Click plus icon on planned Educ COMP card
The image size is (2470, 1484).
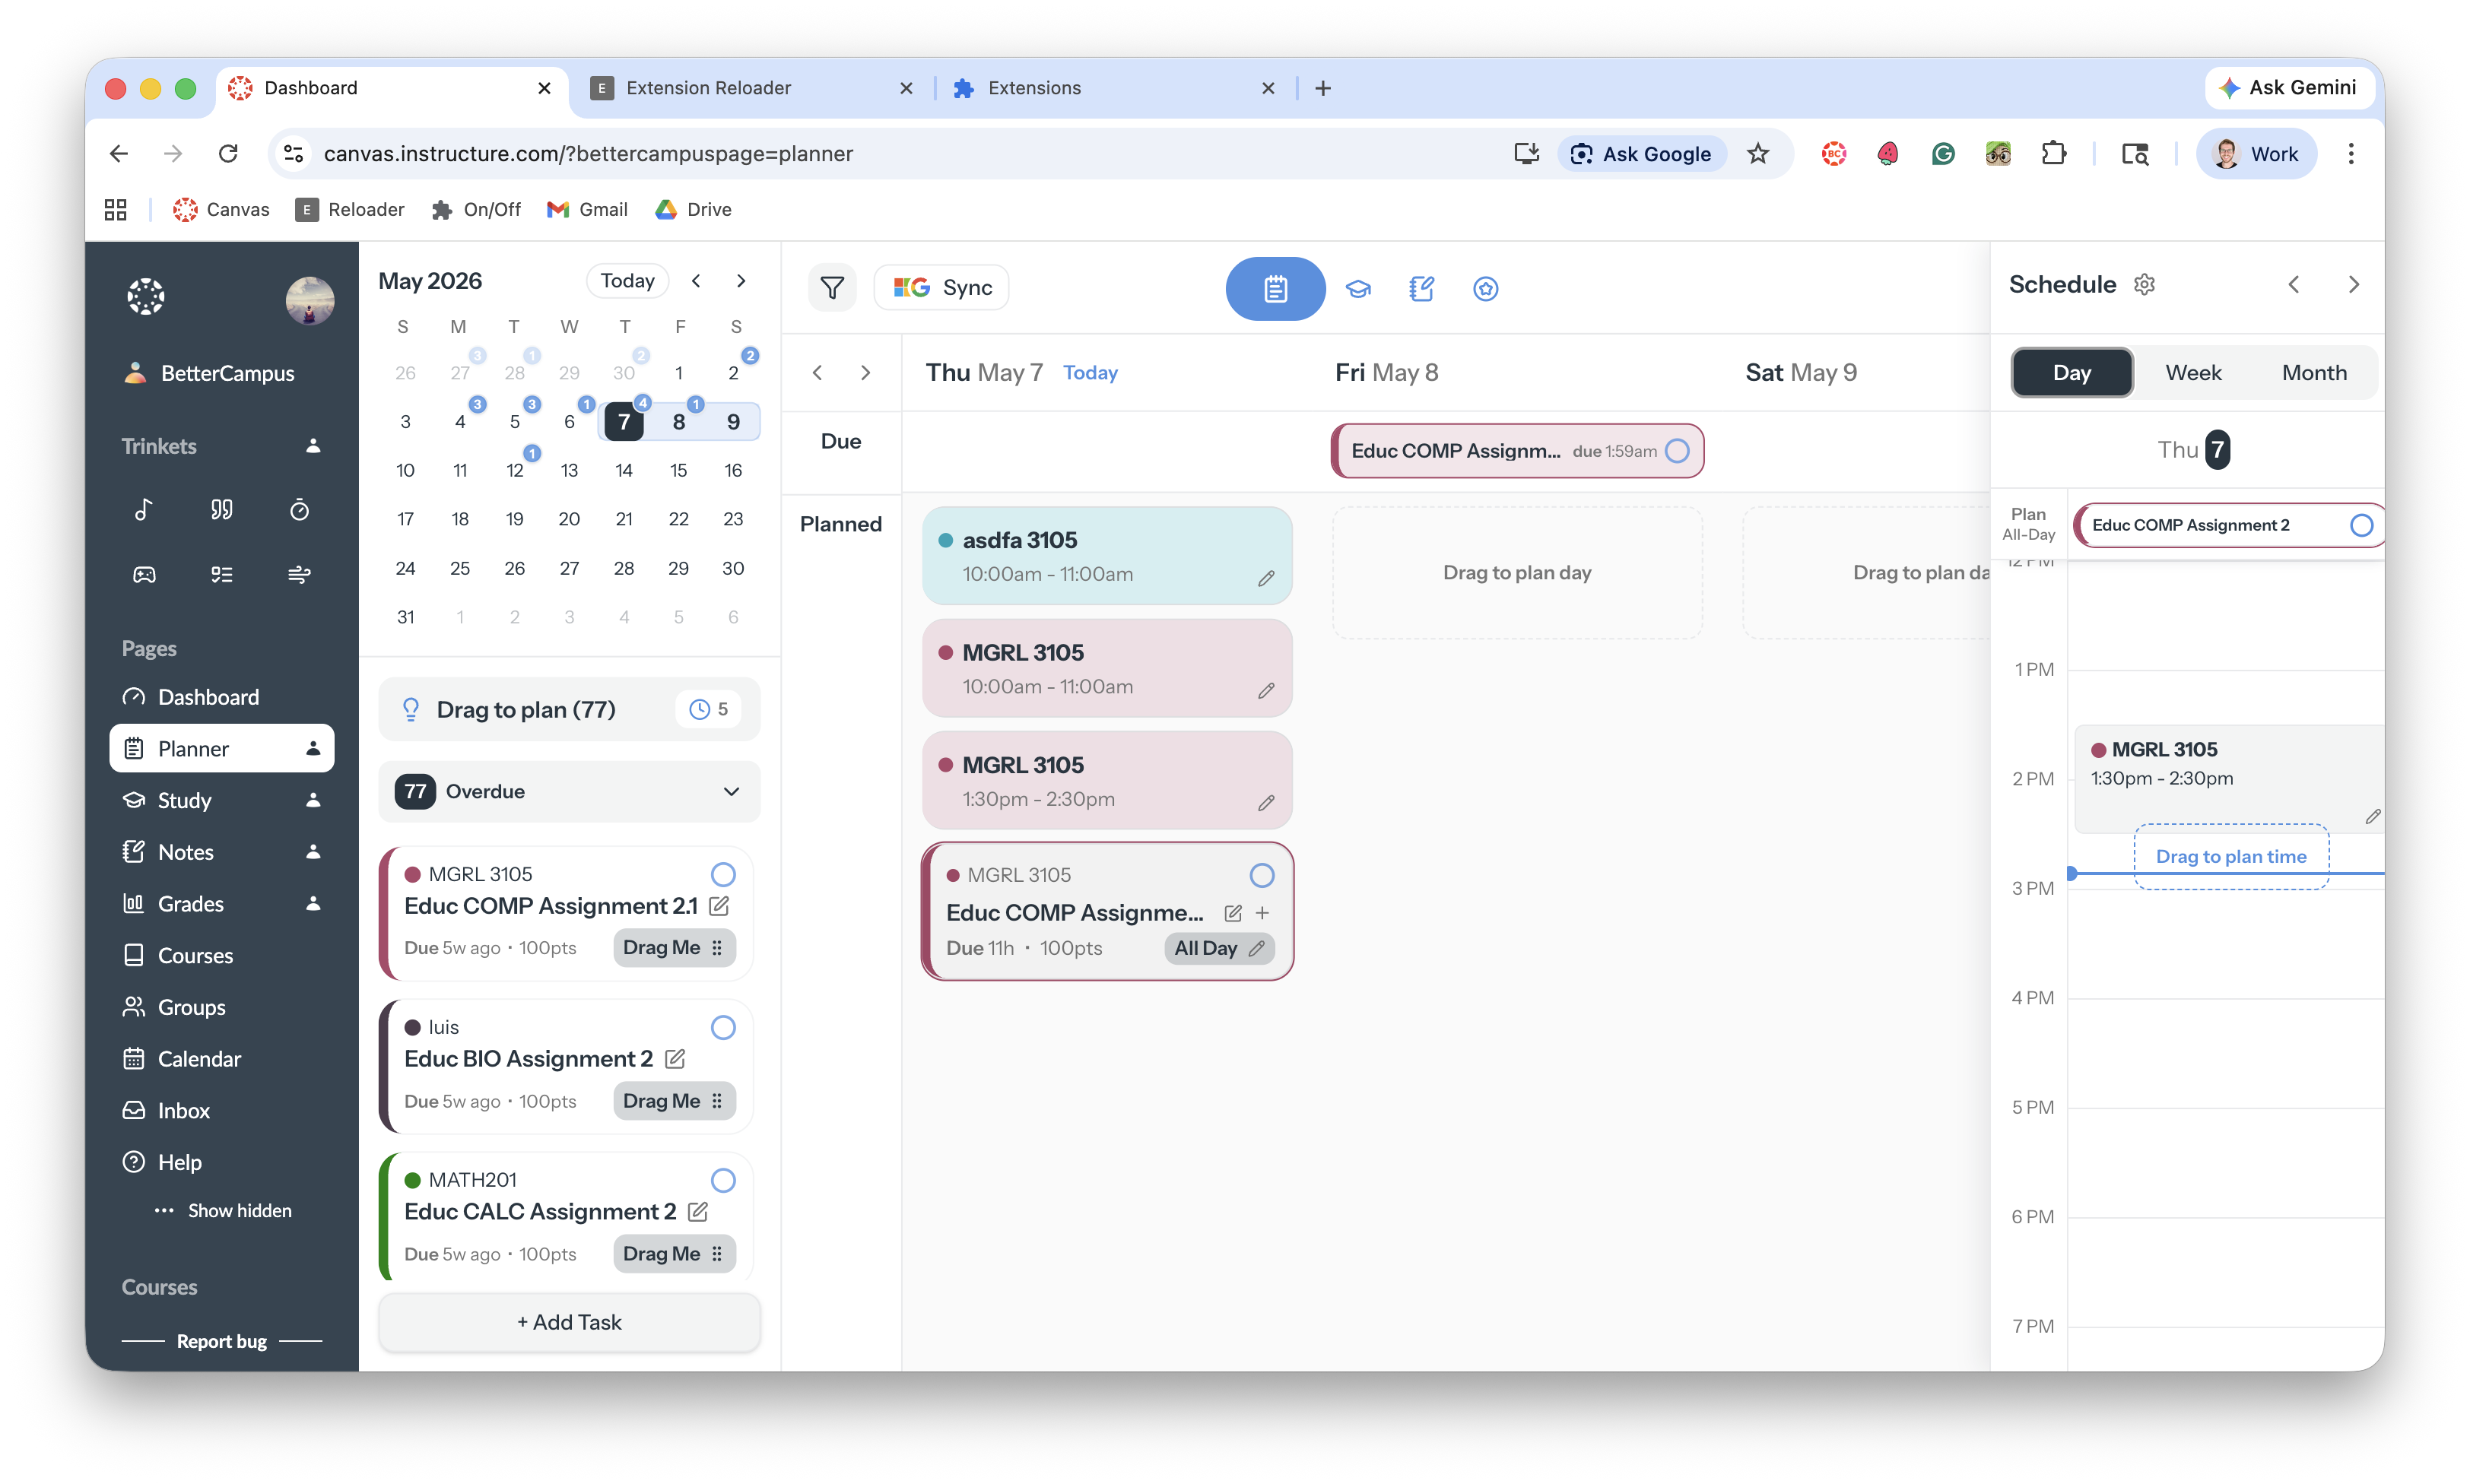[1262, 913]
